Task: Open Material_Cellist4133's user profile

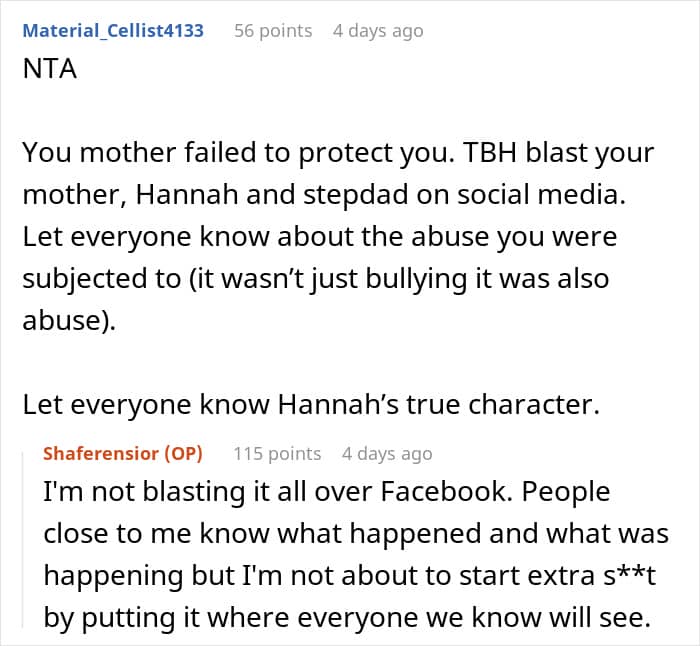Action: 113,30
